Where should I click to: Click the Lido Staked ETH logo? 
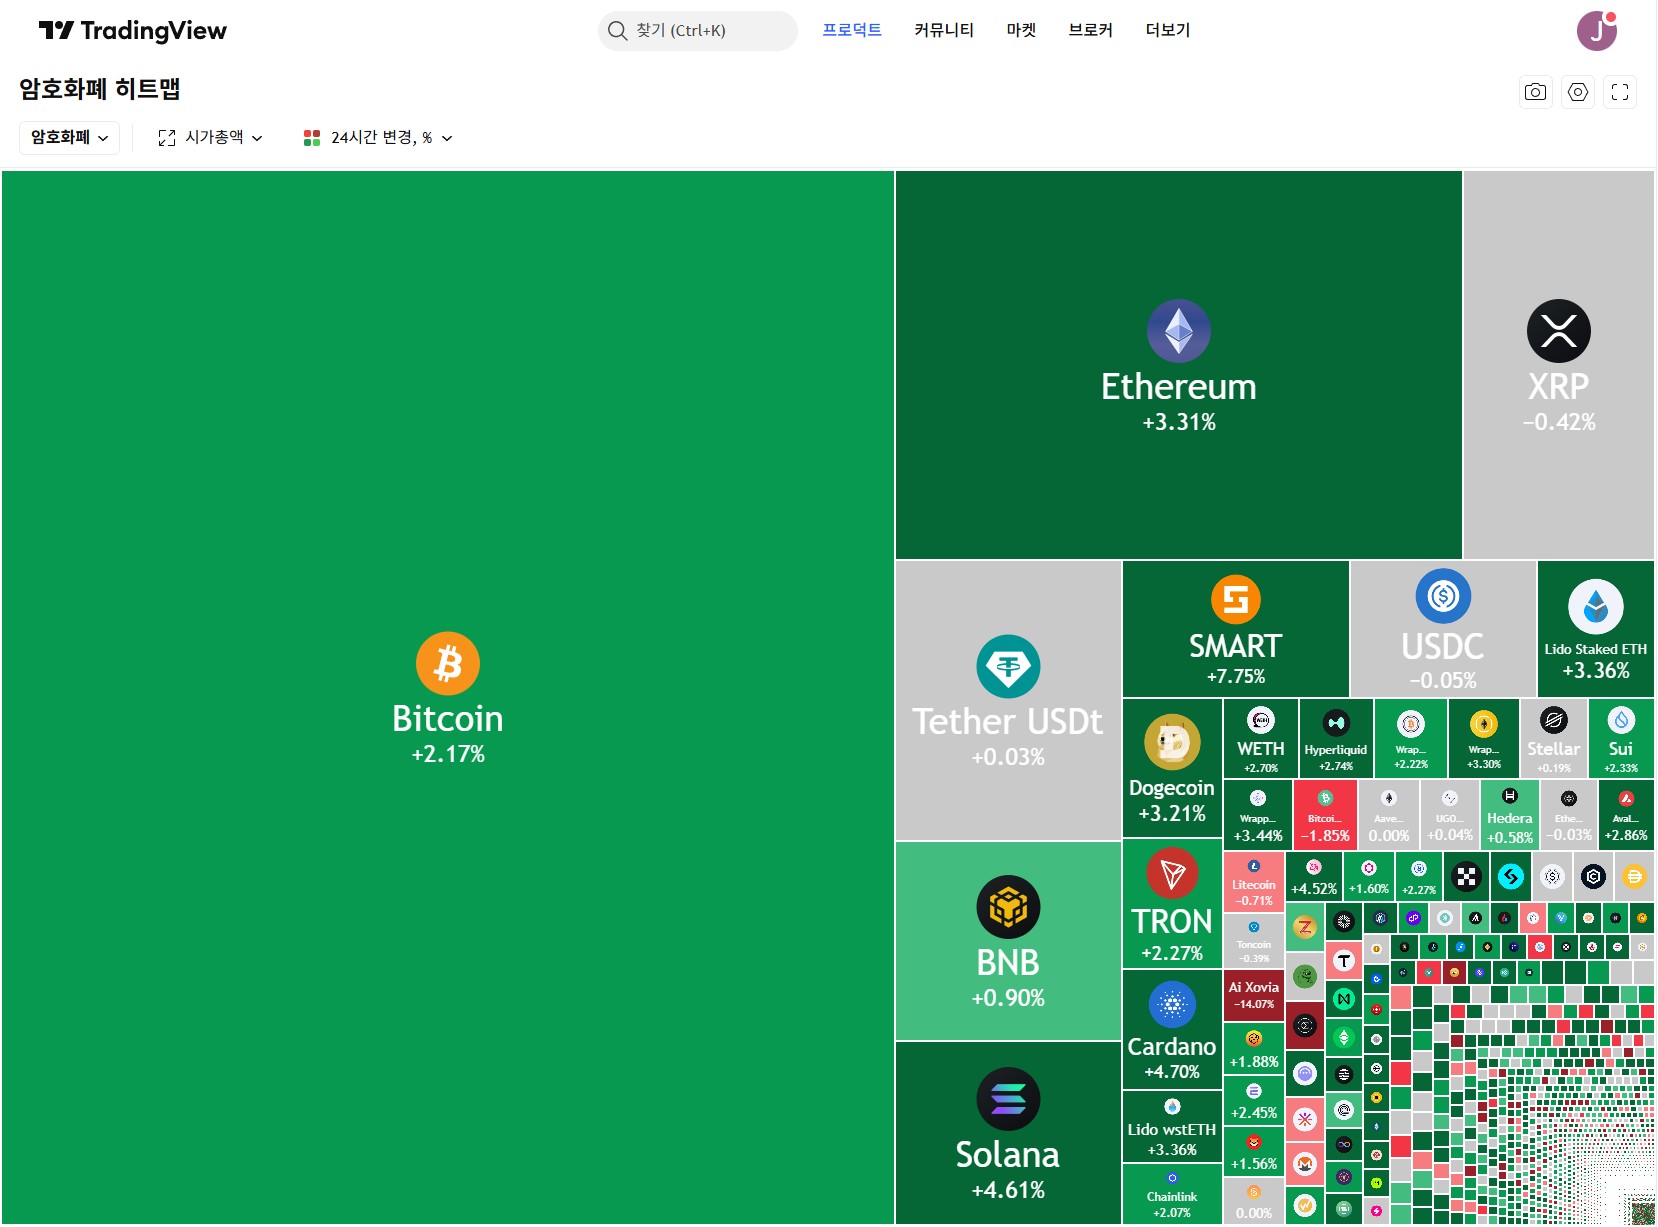(x=1596, y=607)
